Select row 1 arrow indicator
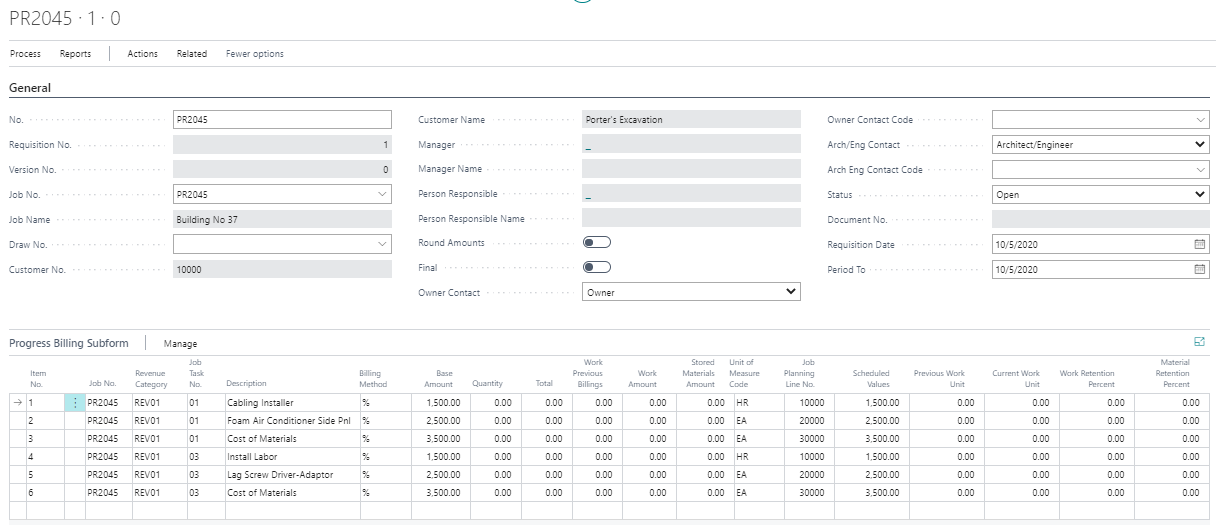1216x526 pixels. tap(16, 402)
